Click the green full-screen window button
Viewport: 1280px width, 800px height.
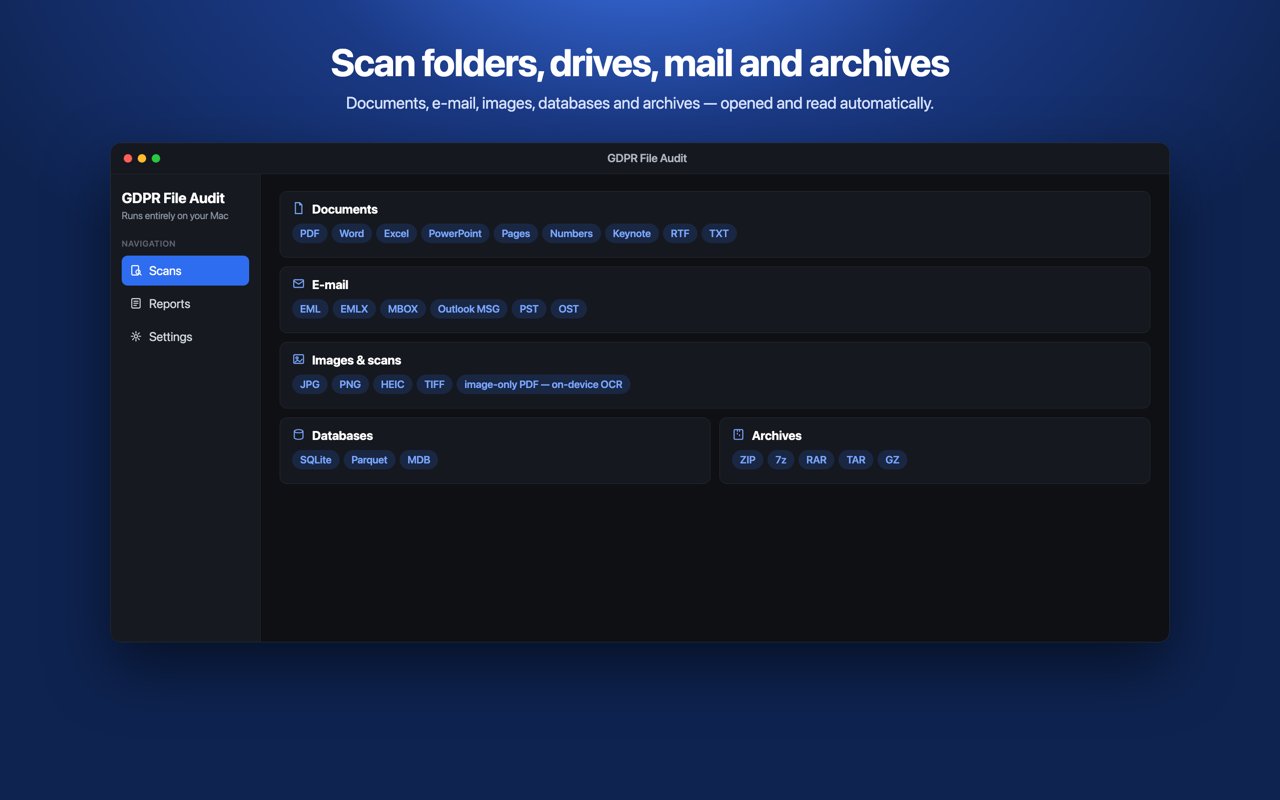156,158
